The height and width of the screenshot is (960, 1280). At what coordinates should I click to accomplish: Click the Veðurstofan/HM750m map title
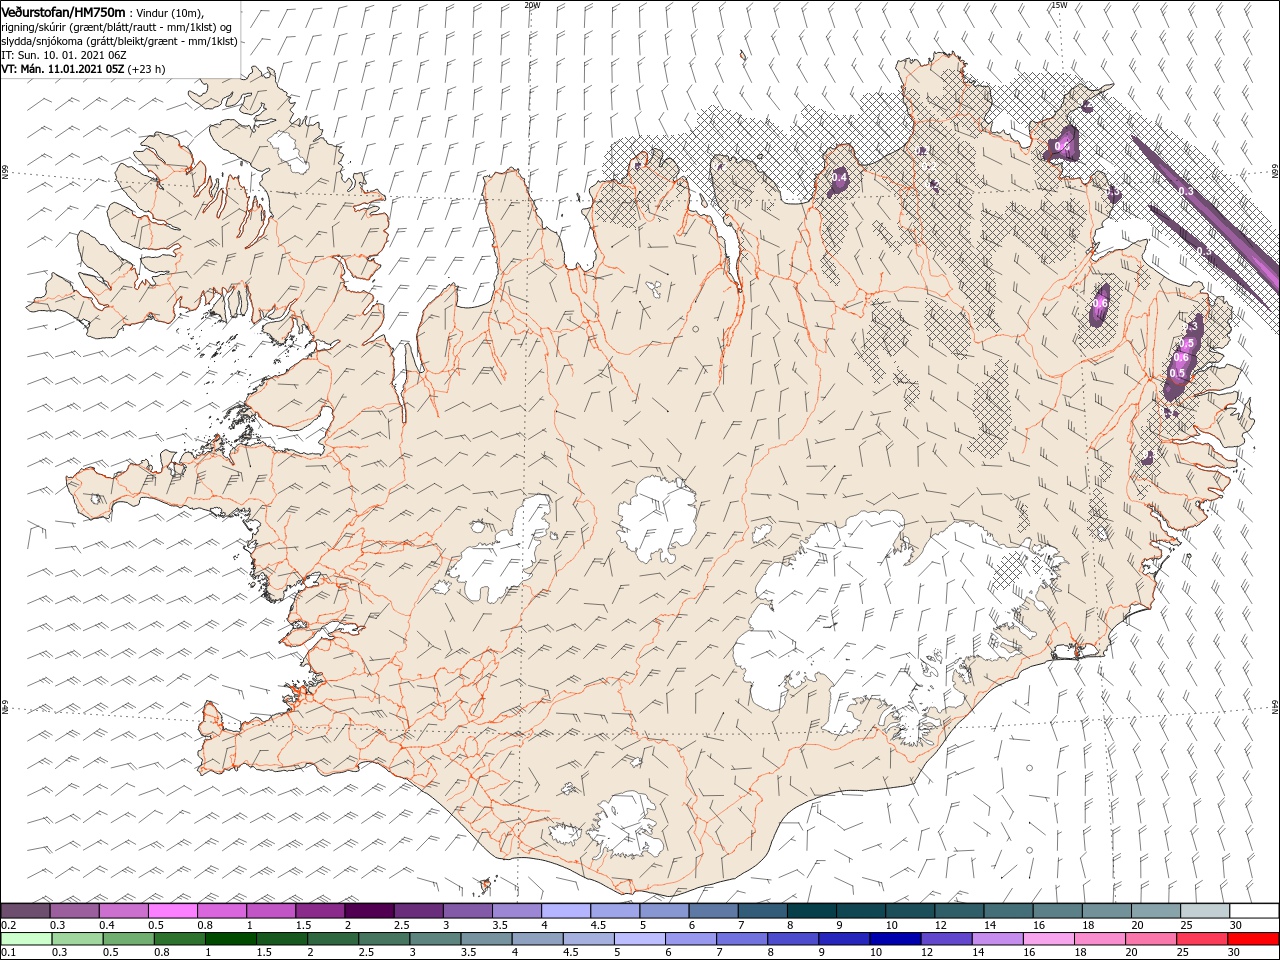pyautogui.click(x=63, y=12)
